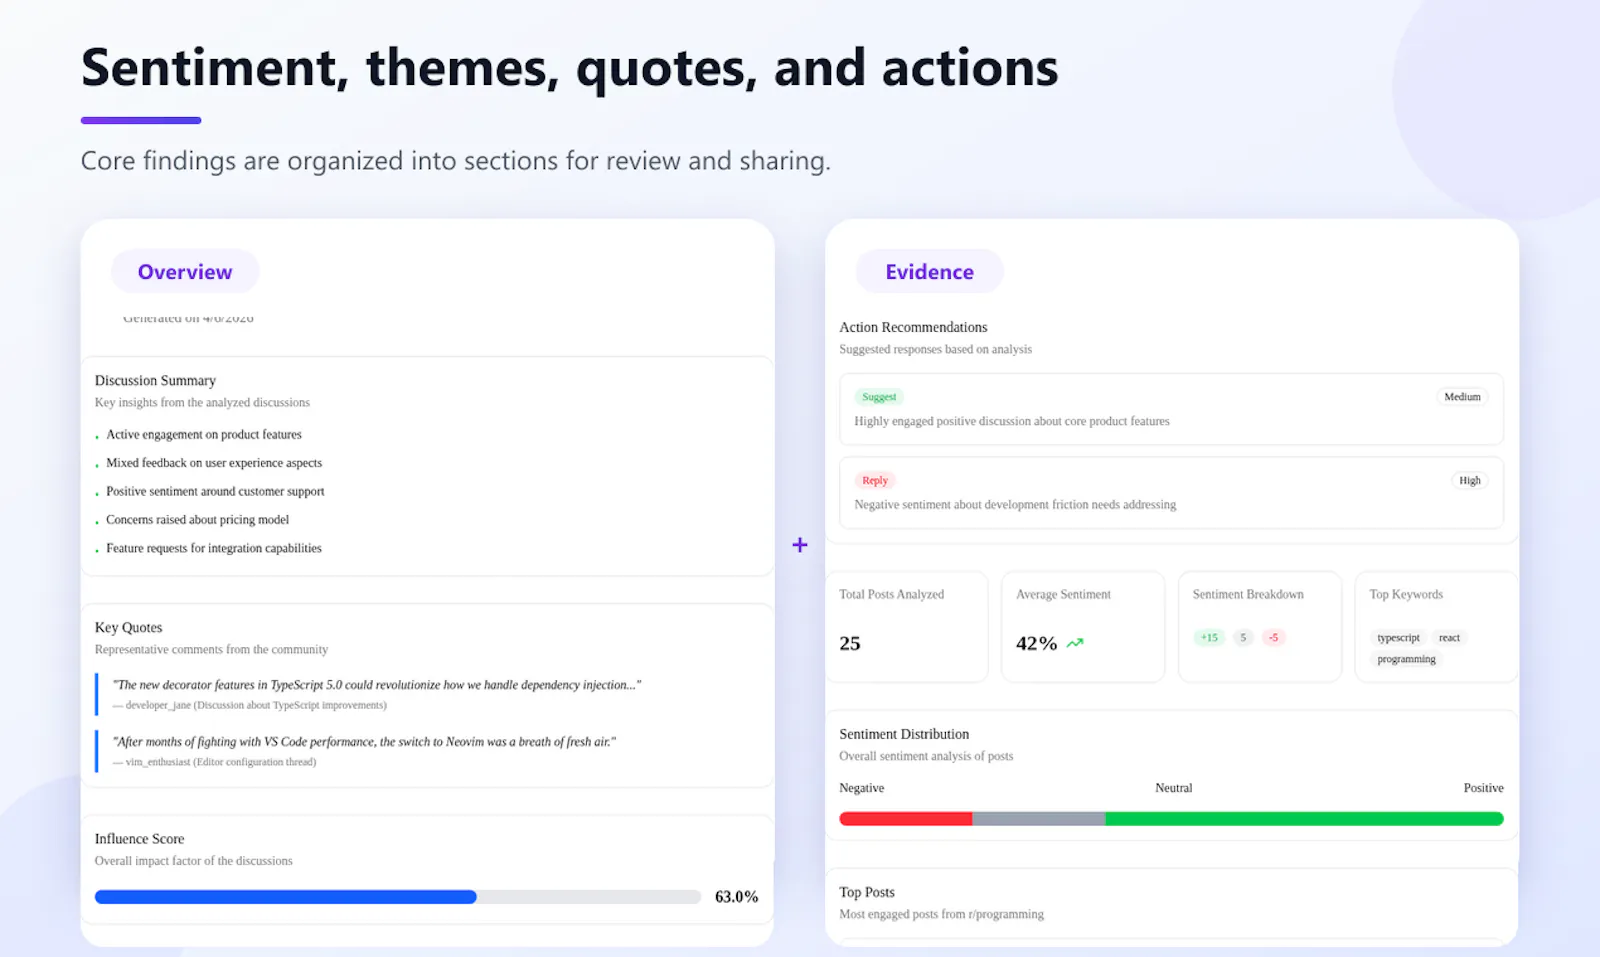Click the 'Positive' label above sentiment bar
This screenshot has height=957, width=1600.
[1483, 788]
